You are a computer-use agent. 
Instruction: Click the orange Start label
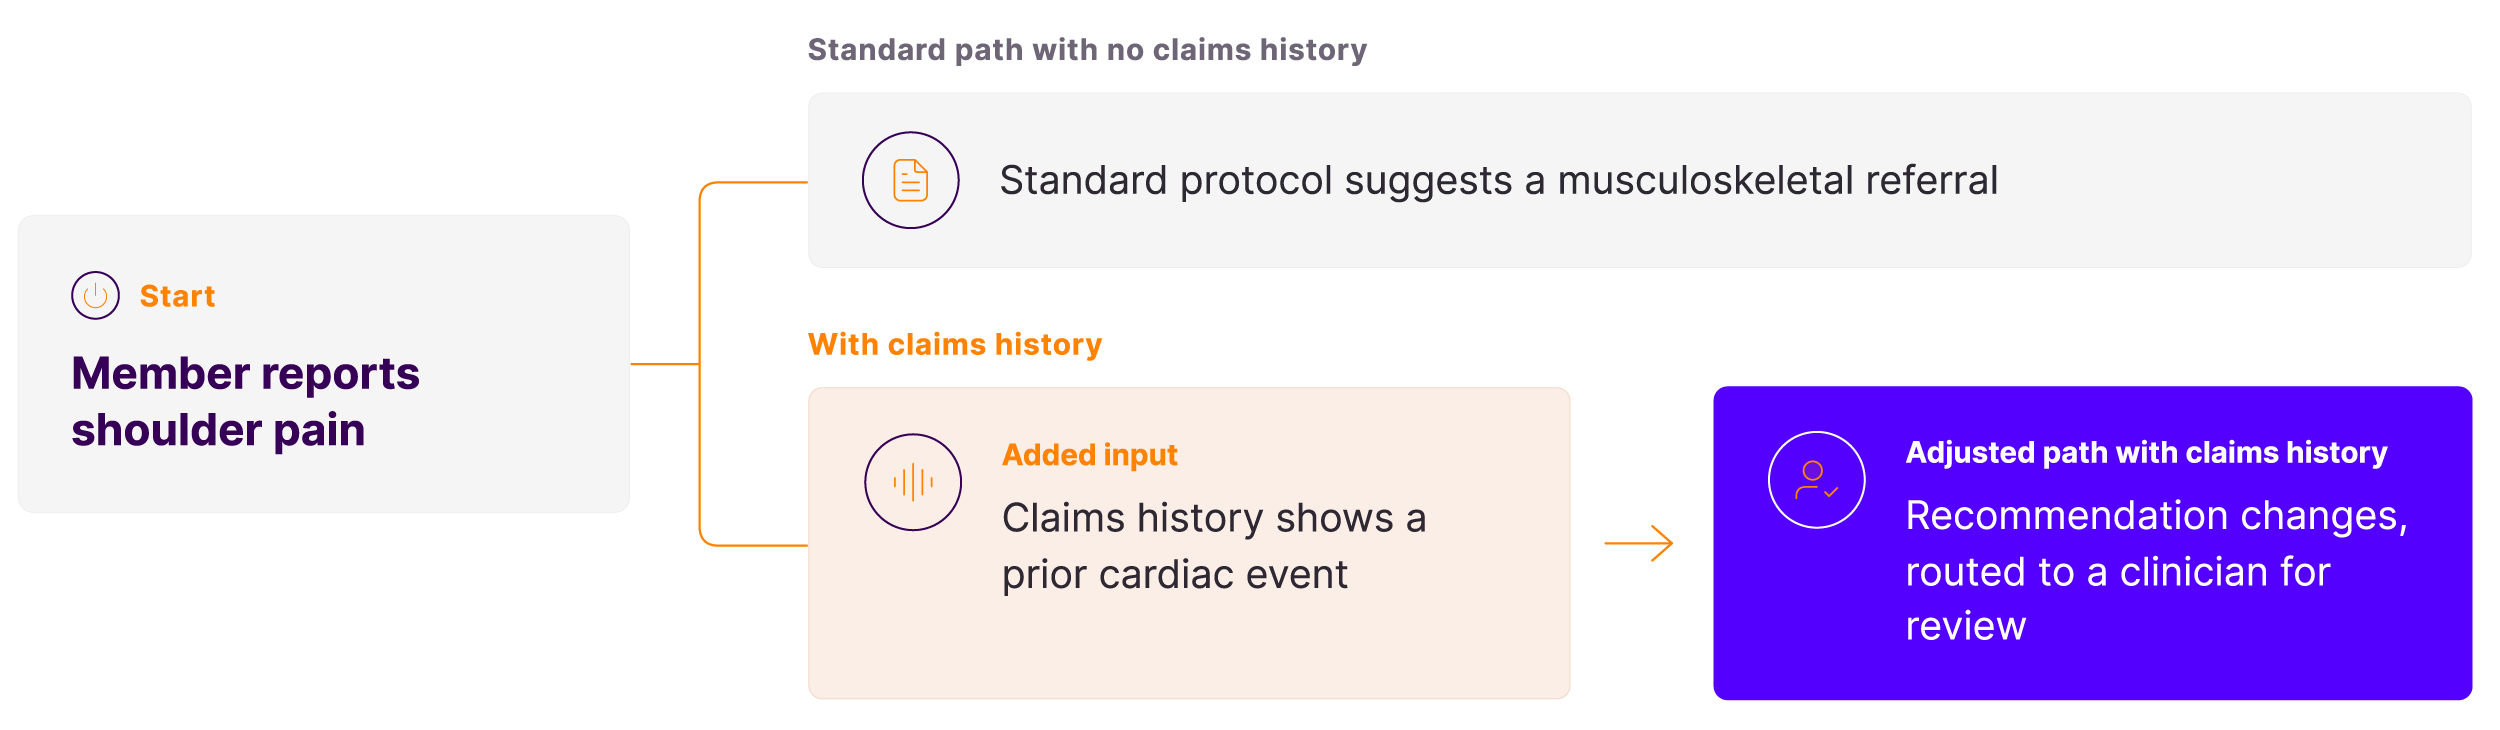pos(177,296)
